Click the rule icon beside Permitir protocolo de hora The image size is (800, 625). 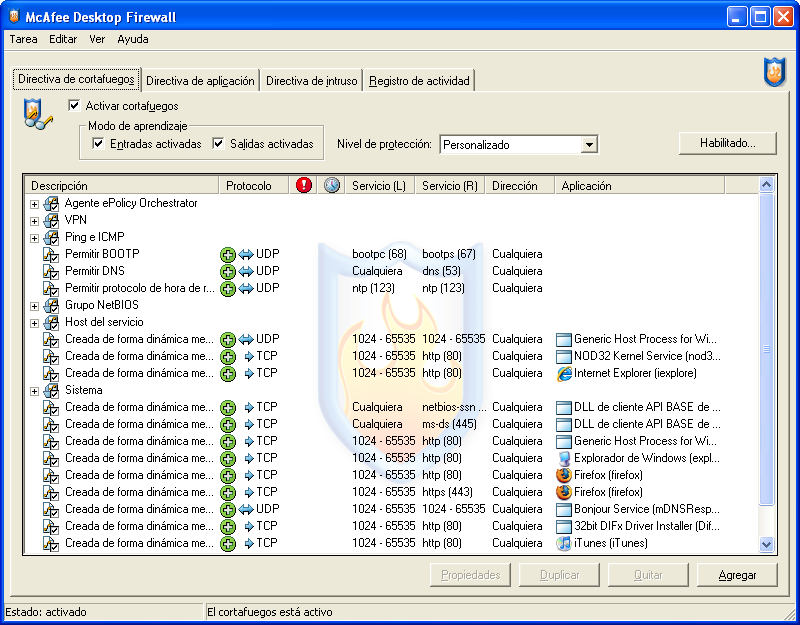pyautogui.click(x=51, y=288)
